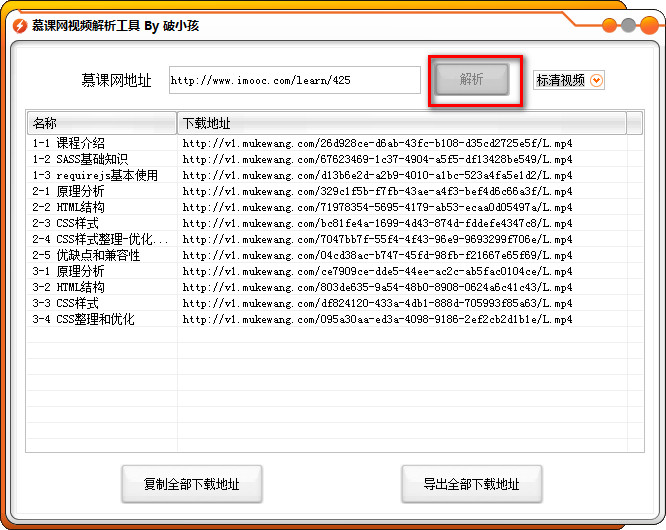Viewport: 666px width, 530px height.
Task: Click download URL containing d13b6e2d
Action: (377, 175)
